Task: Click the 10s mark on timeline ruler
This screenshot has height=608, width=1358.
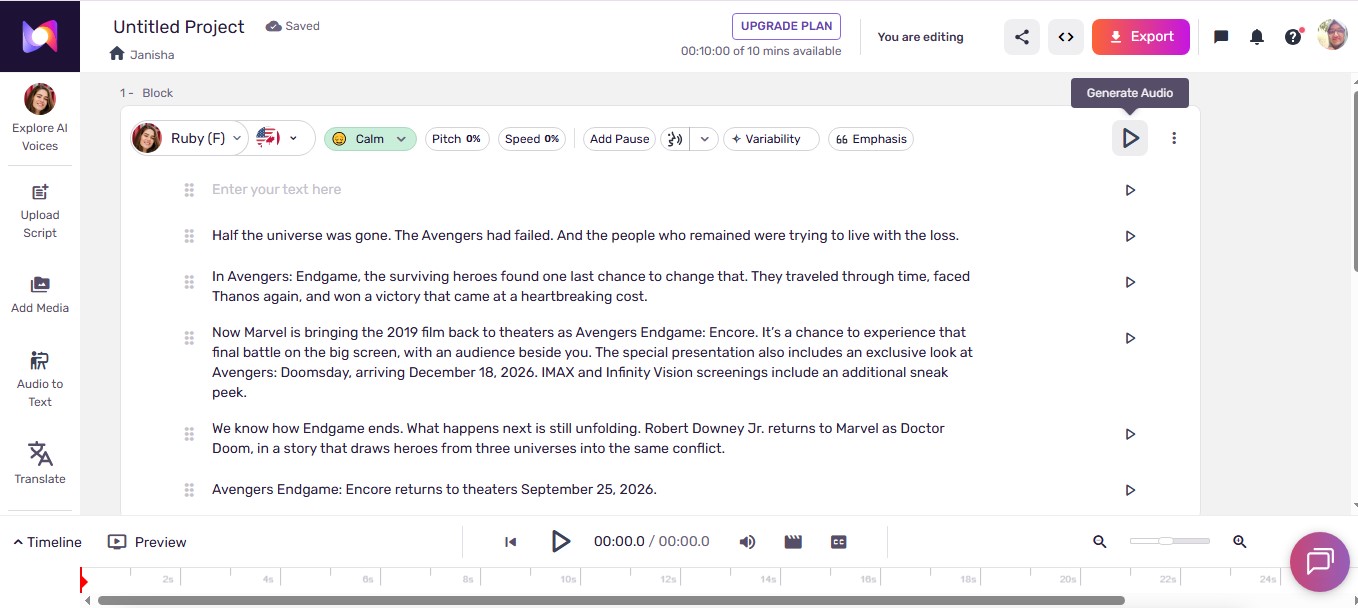Action: pyautogui.click(x=568, y=579)
